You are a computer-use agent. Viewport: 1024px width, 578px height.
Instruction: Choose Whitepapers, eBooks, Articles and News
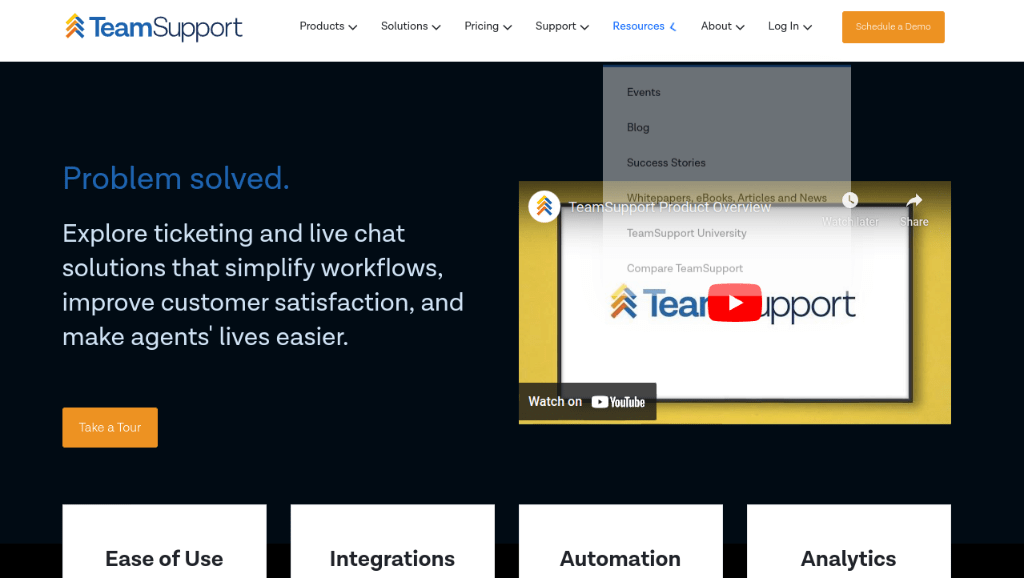726,197
